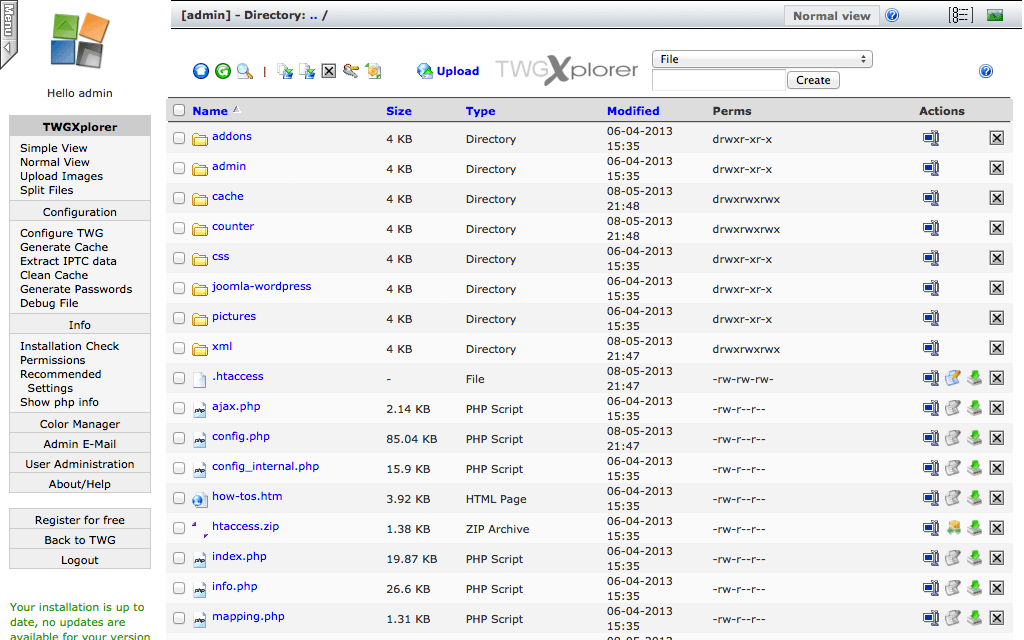Select the index.php checkbox
Viewport: 1024px width, 640px height.
pyautogui.click(x=179, y=558)
